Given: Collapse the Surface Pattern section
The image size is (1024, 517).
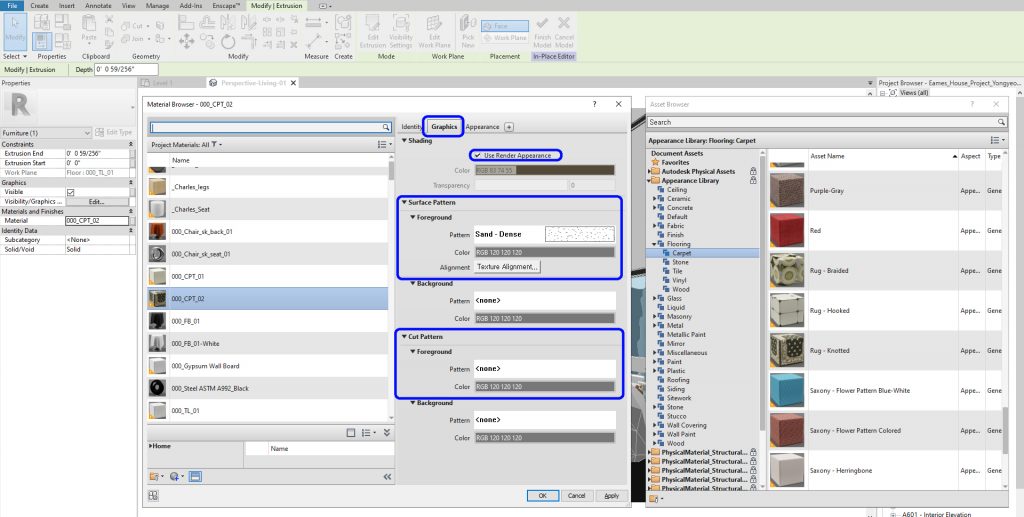Looking at the screenshot, I should [404, 203].
